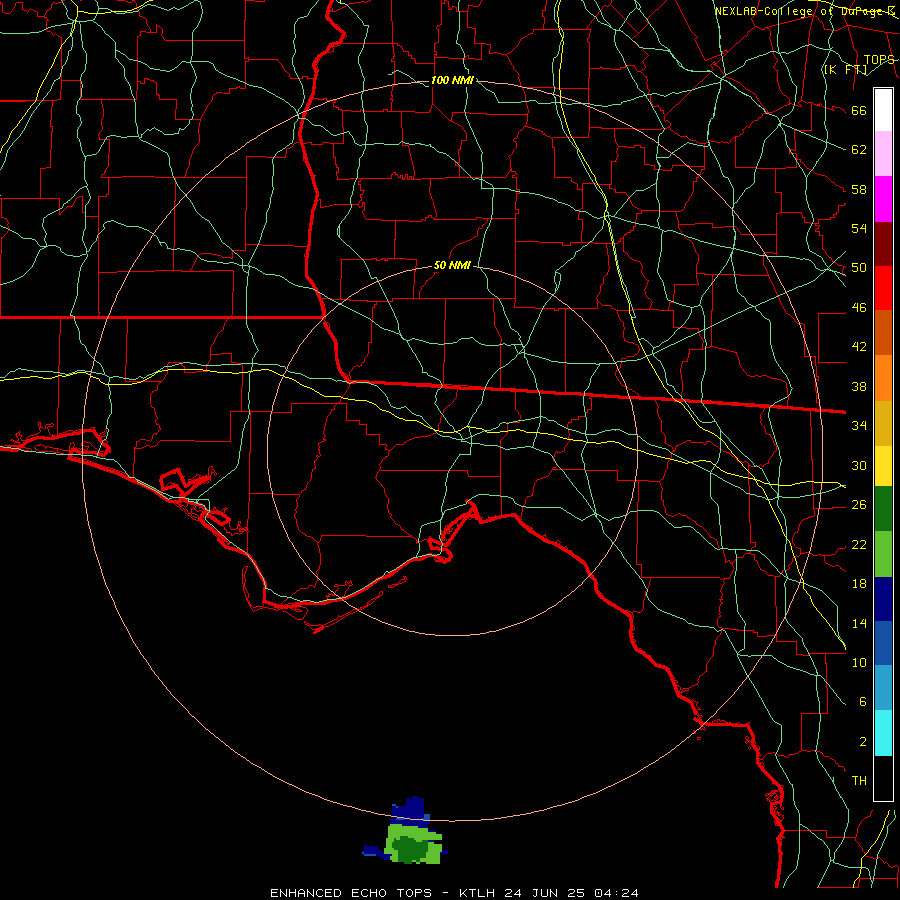Click the 'TOPS' legend heading
The image size is (900, 900).
click(x=879, y=59)
